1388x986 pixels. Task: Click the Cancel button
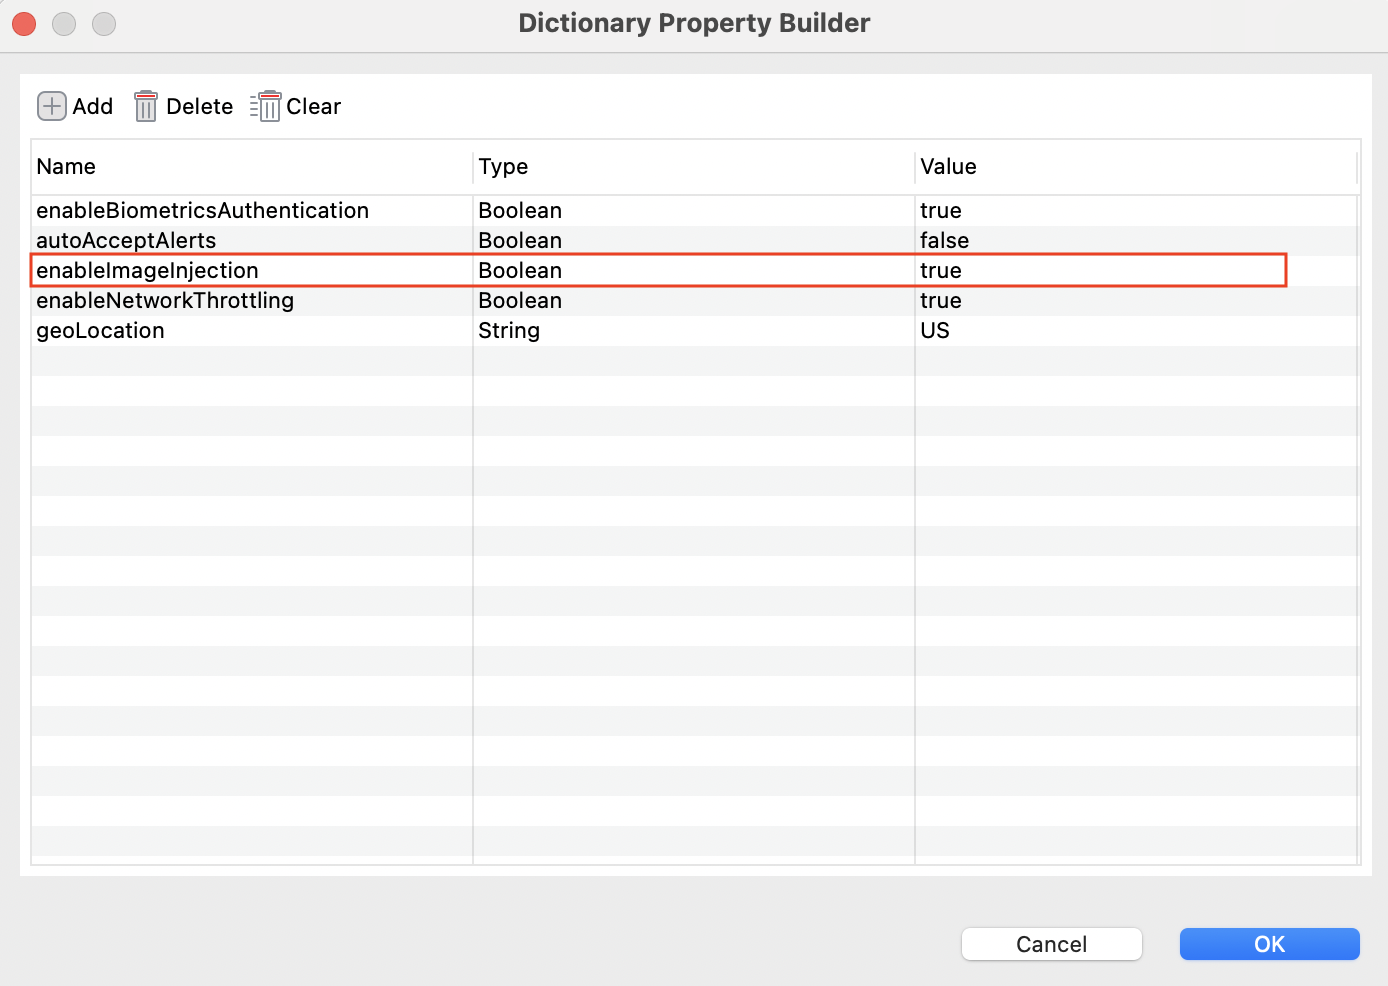[1051, 944]
